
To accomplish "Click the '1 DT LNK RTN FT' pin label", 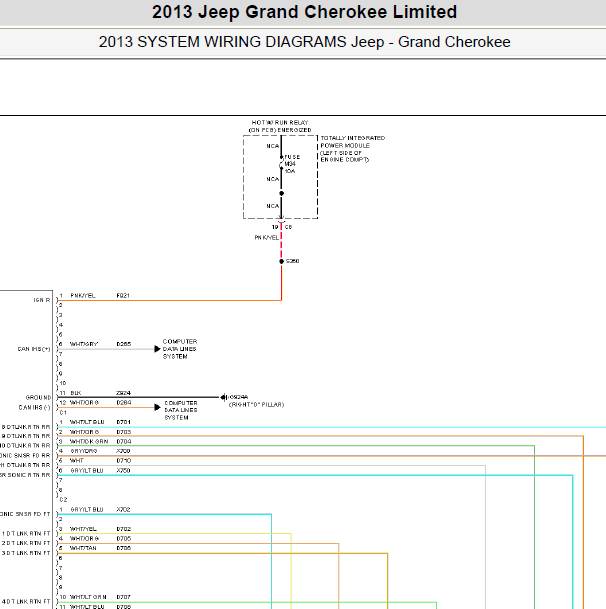I will (x=26, y=533).
